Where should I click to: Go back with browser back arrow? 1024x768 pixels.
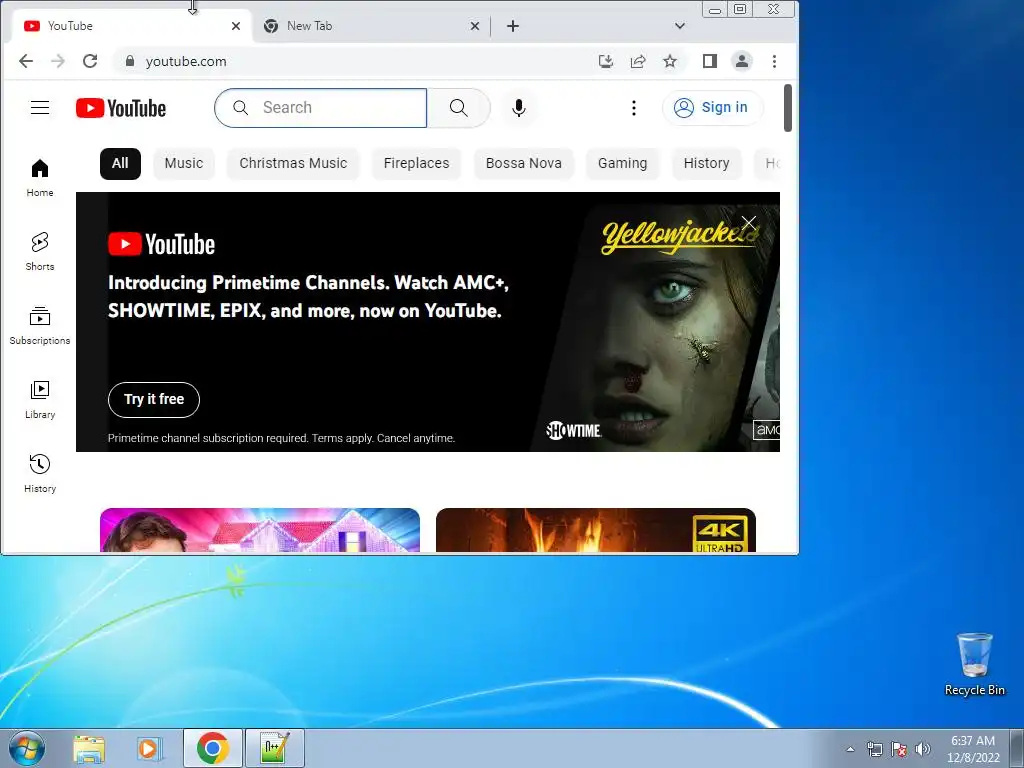click(25, 61)
